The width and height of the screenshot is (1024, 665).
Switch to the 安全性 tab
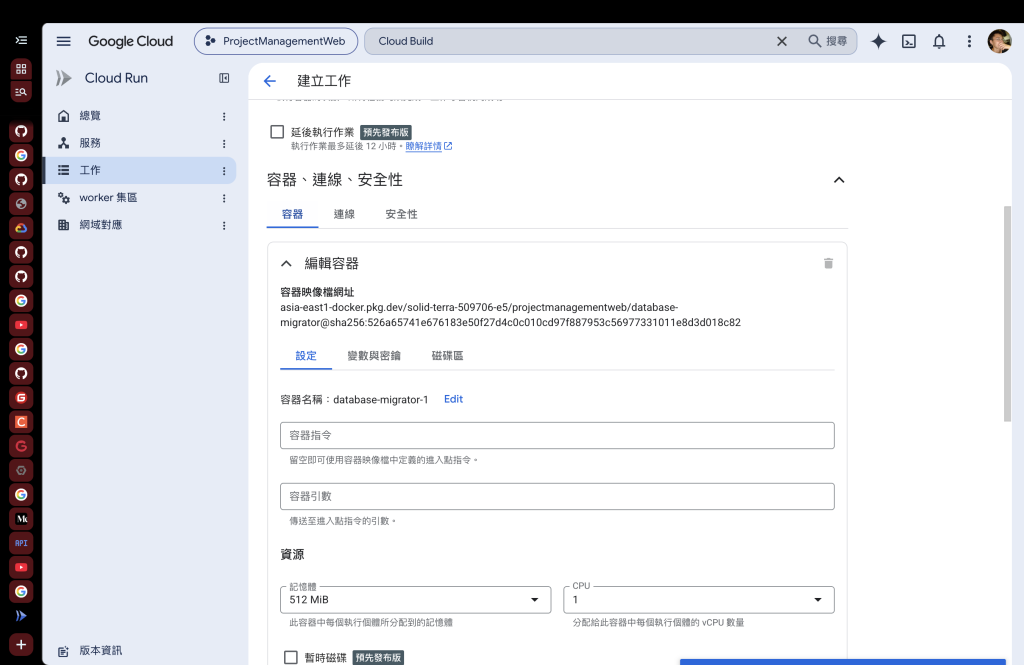pos(401,214)
